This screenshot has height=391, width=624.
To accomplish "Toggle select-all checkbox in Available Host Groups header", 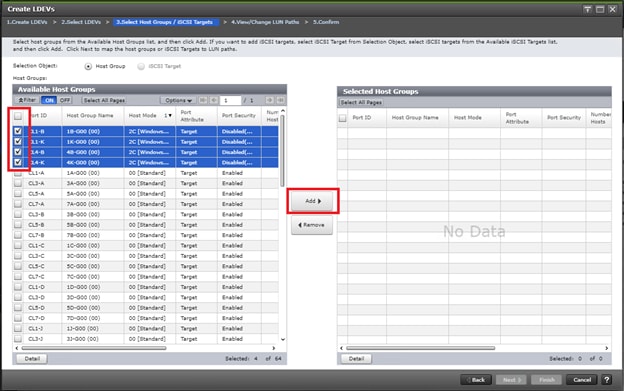I will [x=18, y=116].
